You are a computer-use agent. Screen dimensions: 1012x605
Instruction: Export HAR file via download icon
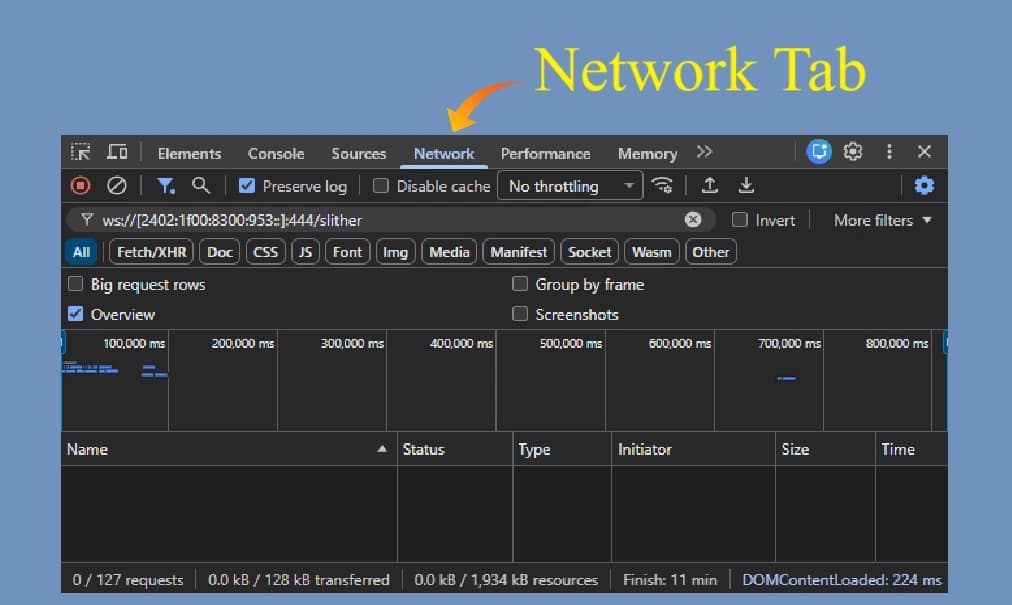746,185
